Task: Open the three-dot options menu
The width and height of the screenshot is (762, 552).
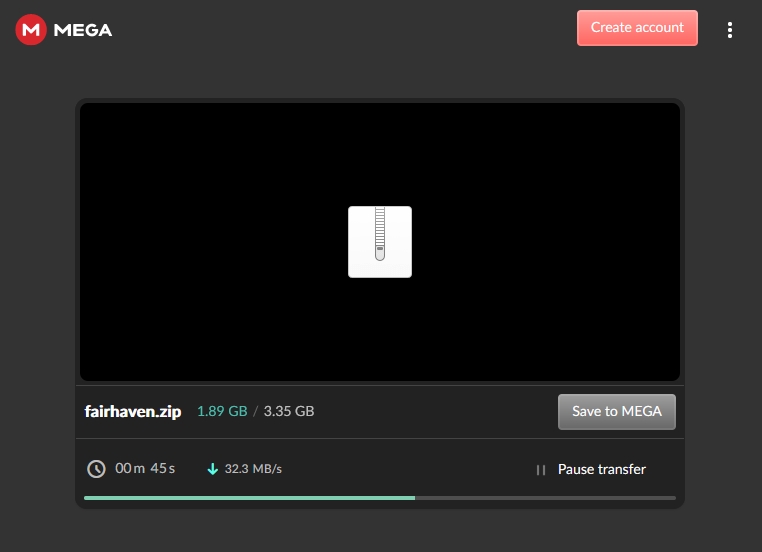Action: [729, 30]
